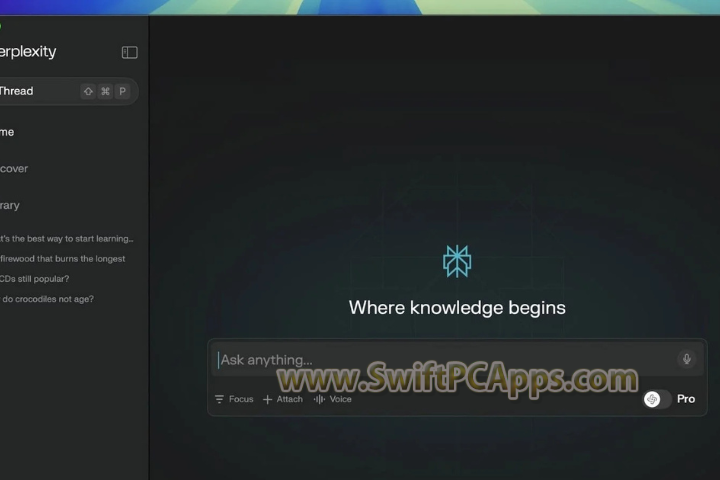Open Library in sidebar
Image resolution: width=720 pixels, height=480 pixels.
[x=10, y=205]
